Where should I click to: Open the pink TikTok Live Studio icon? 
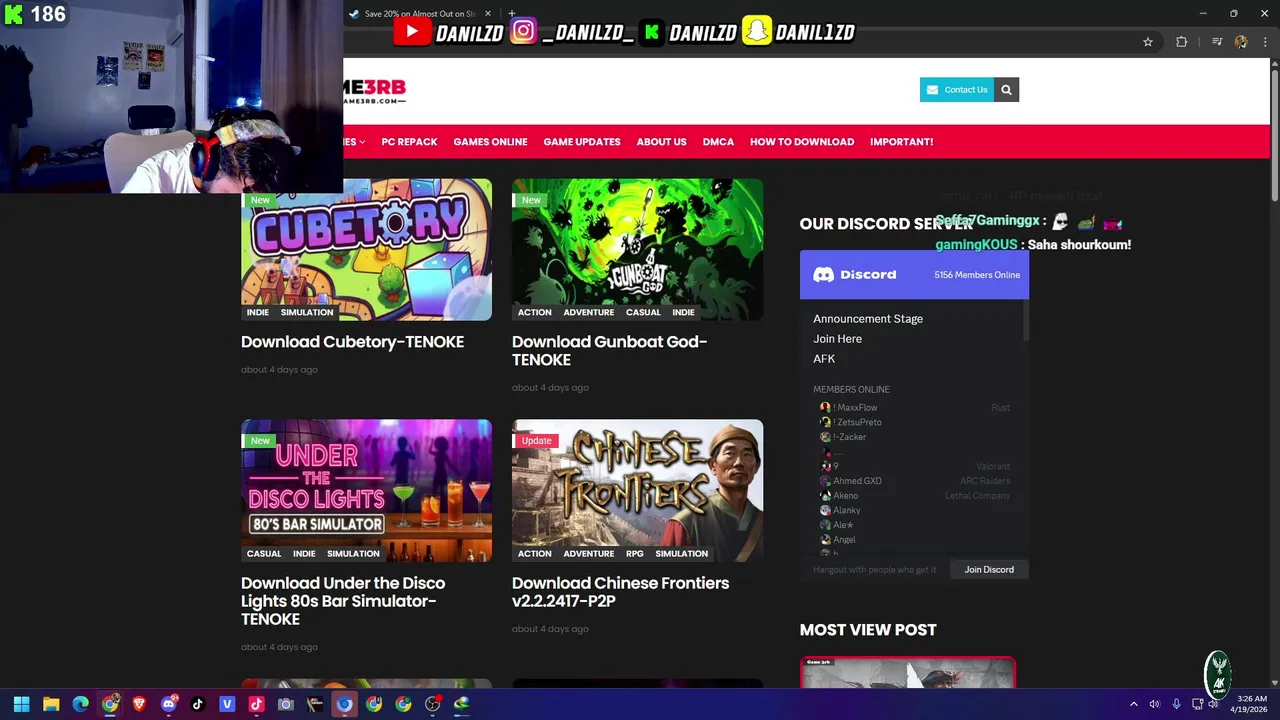click(256, 704)
